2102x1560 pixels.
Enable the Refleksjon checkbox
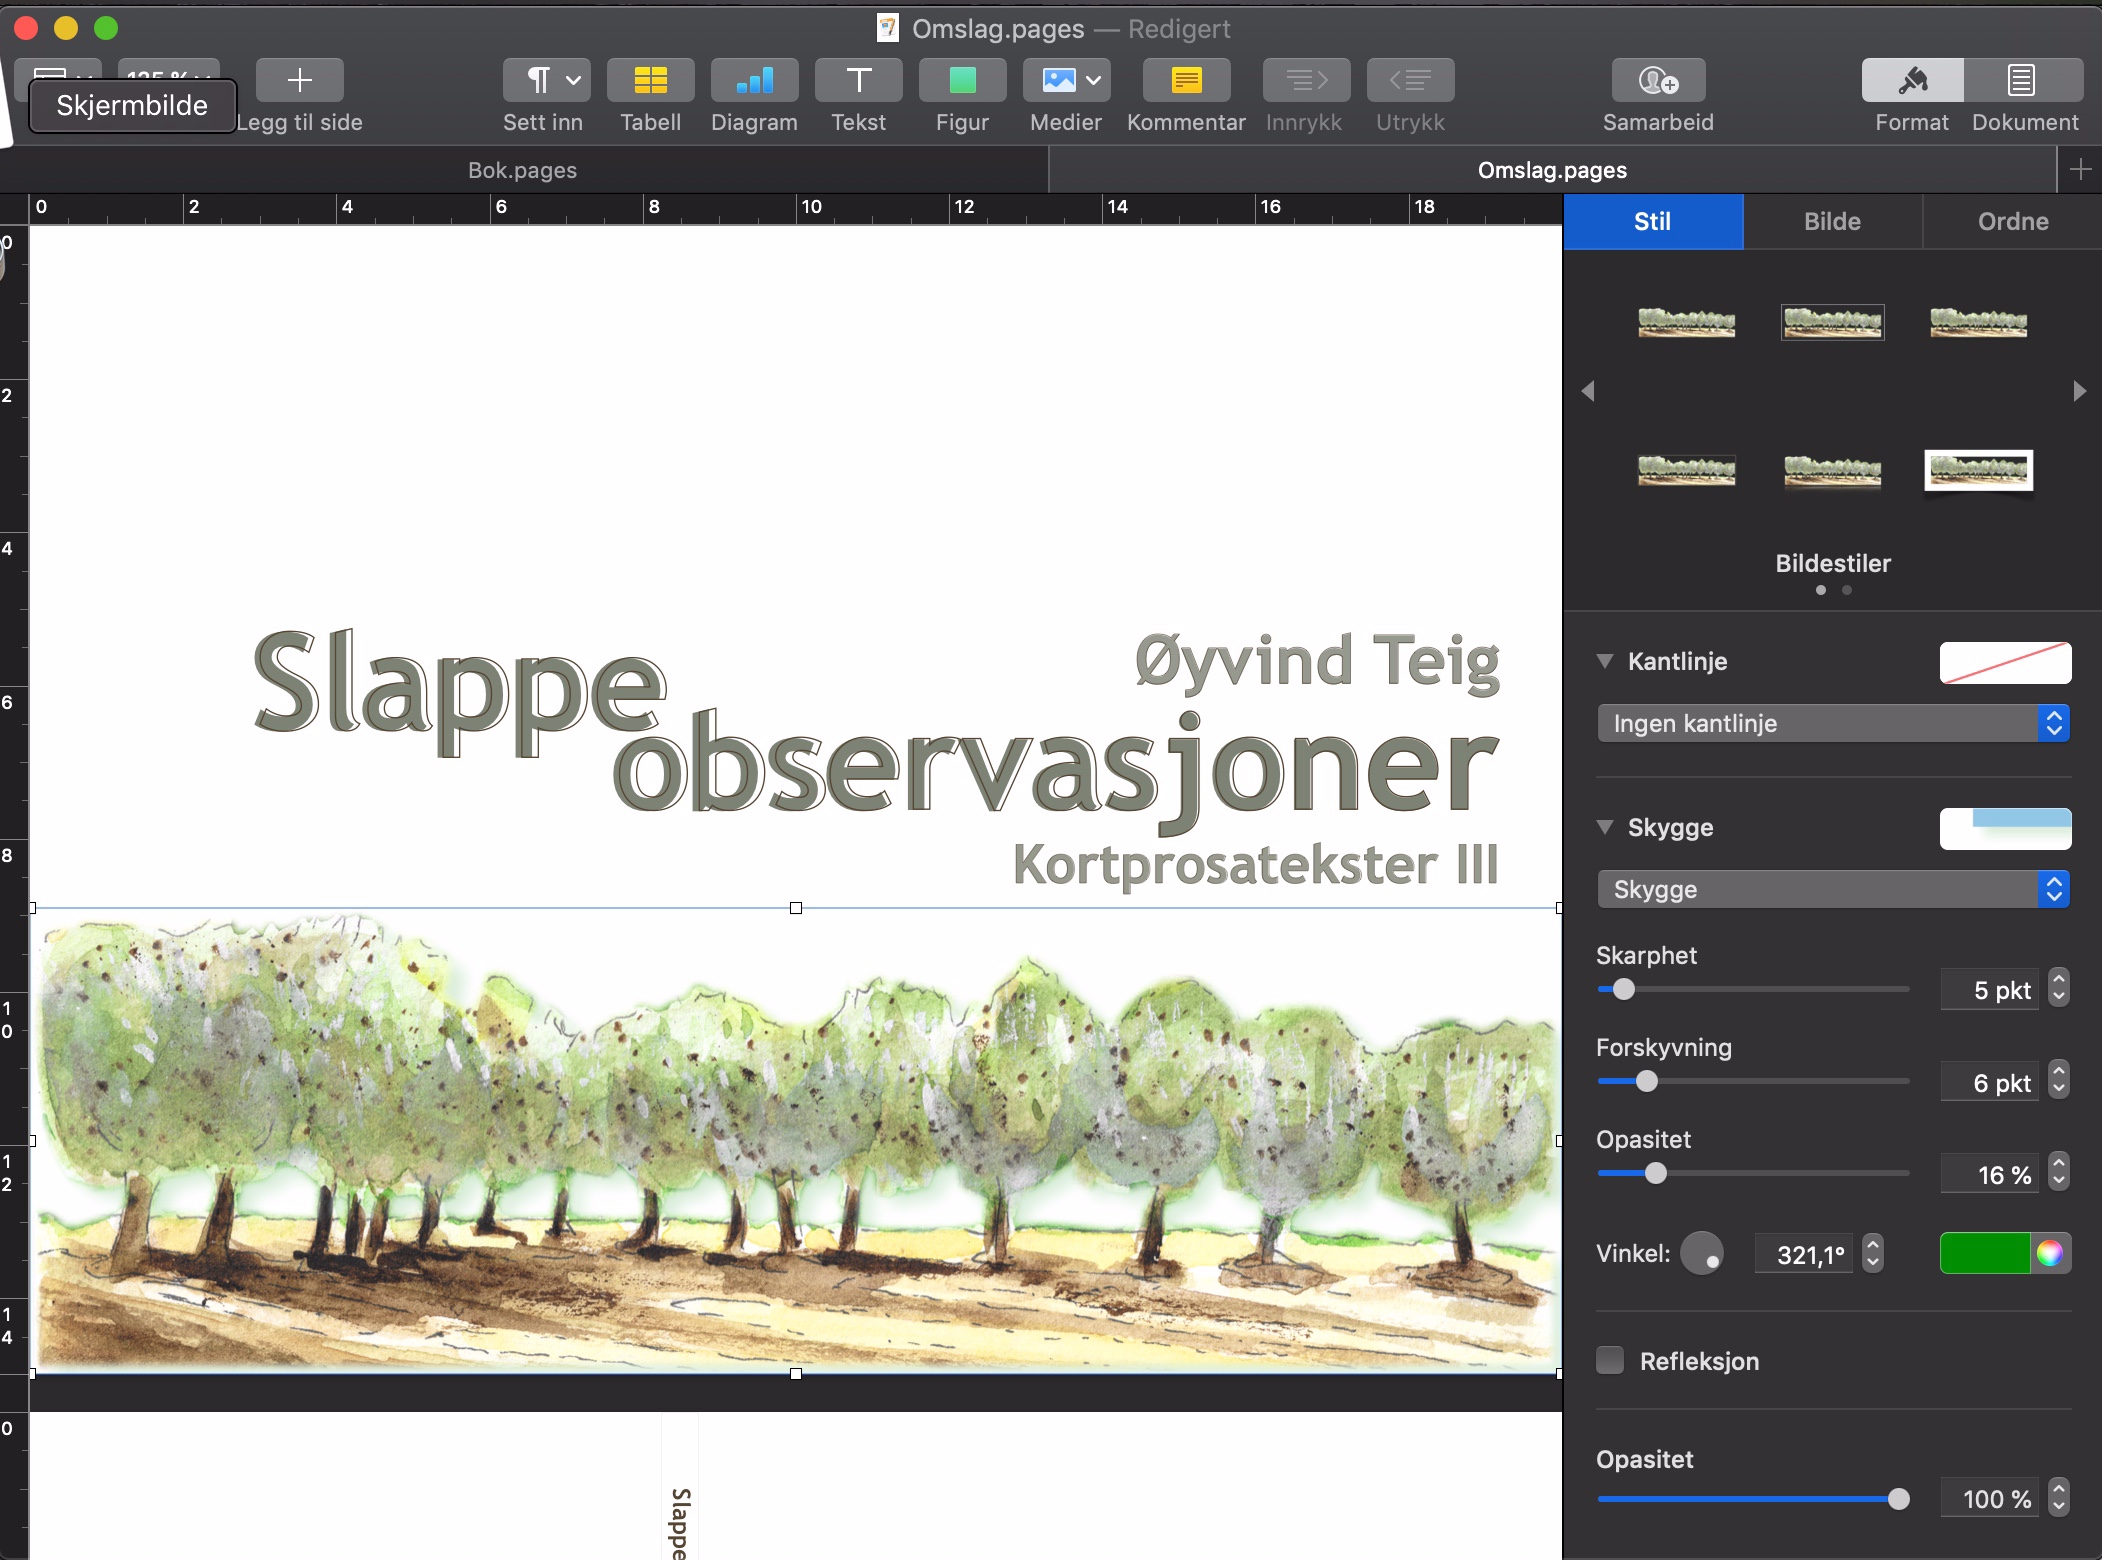pos(1610,1361)
